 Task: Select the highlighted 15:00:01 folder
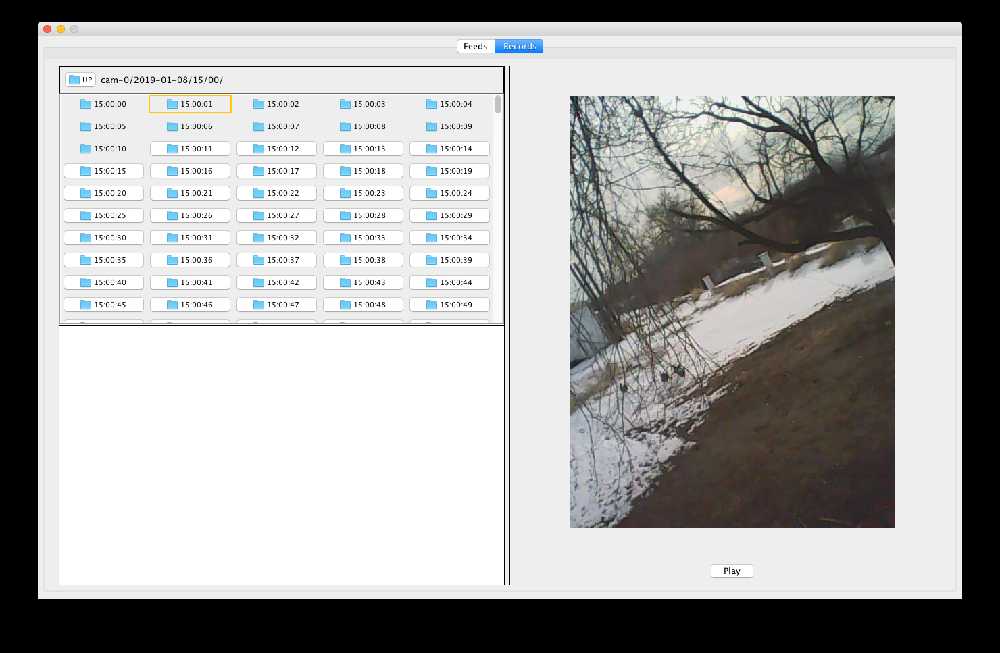tap(190, 104)
